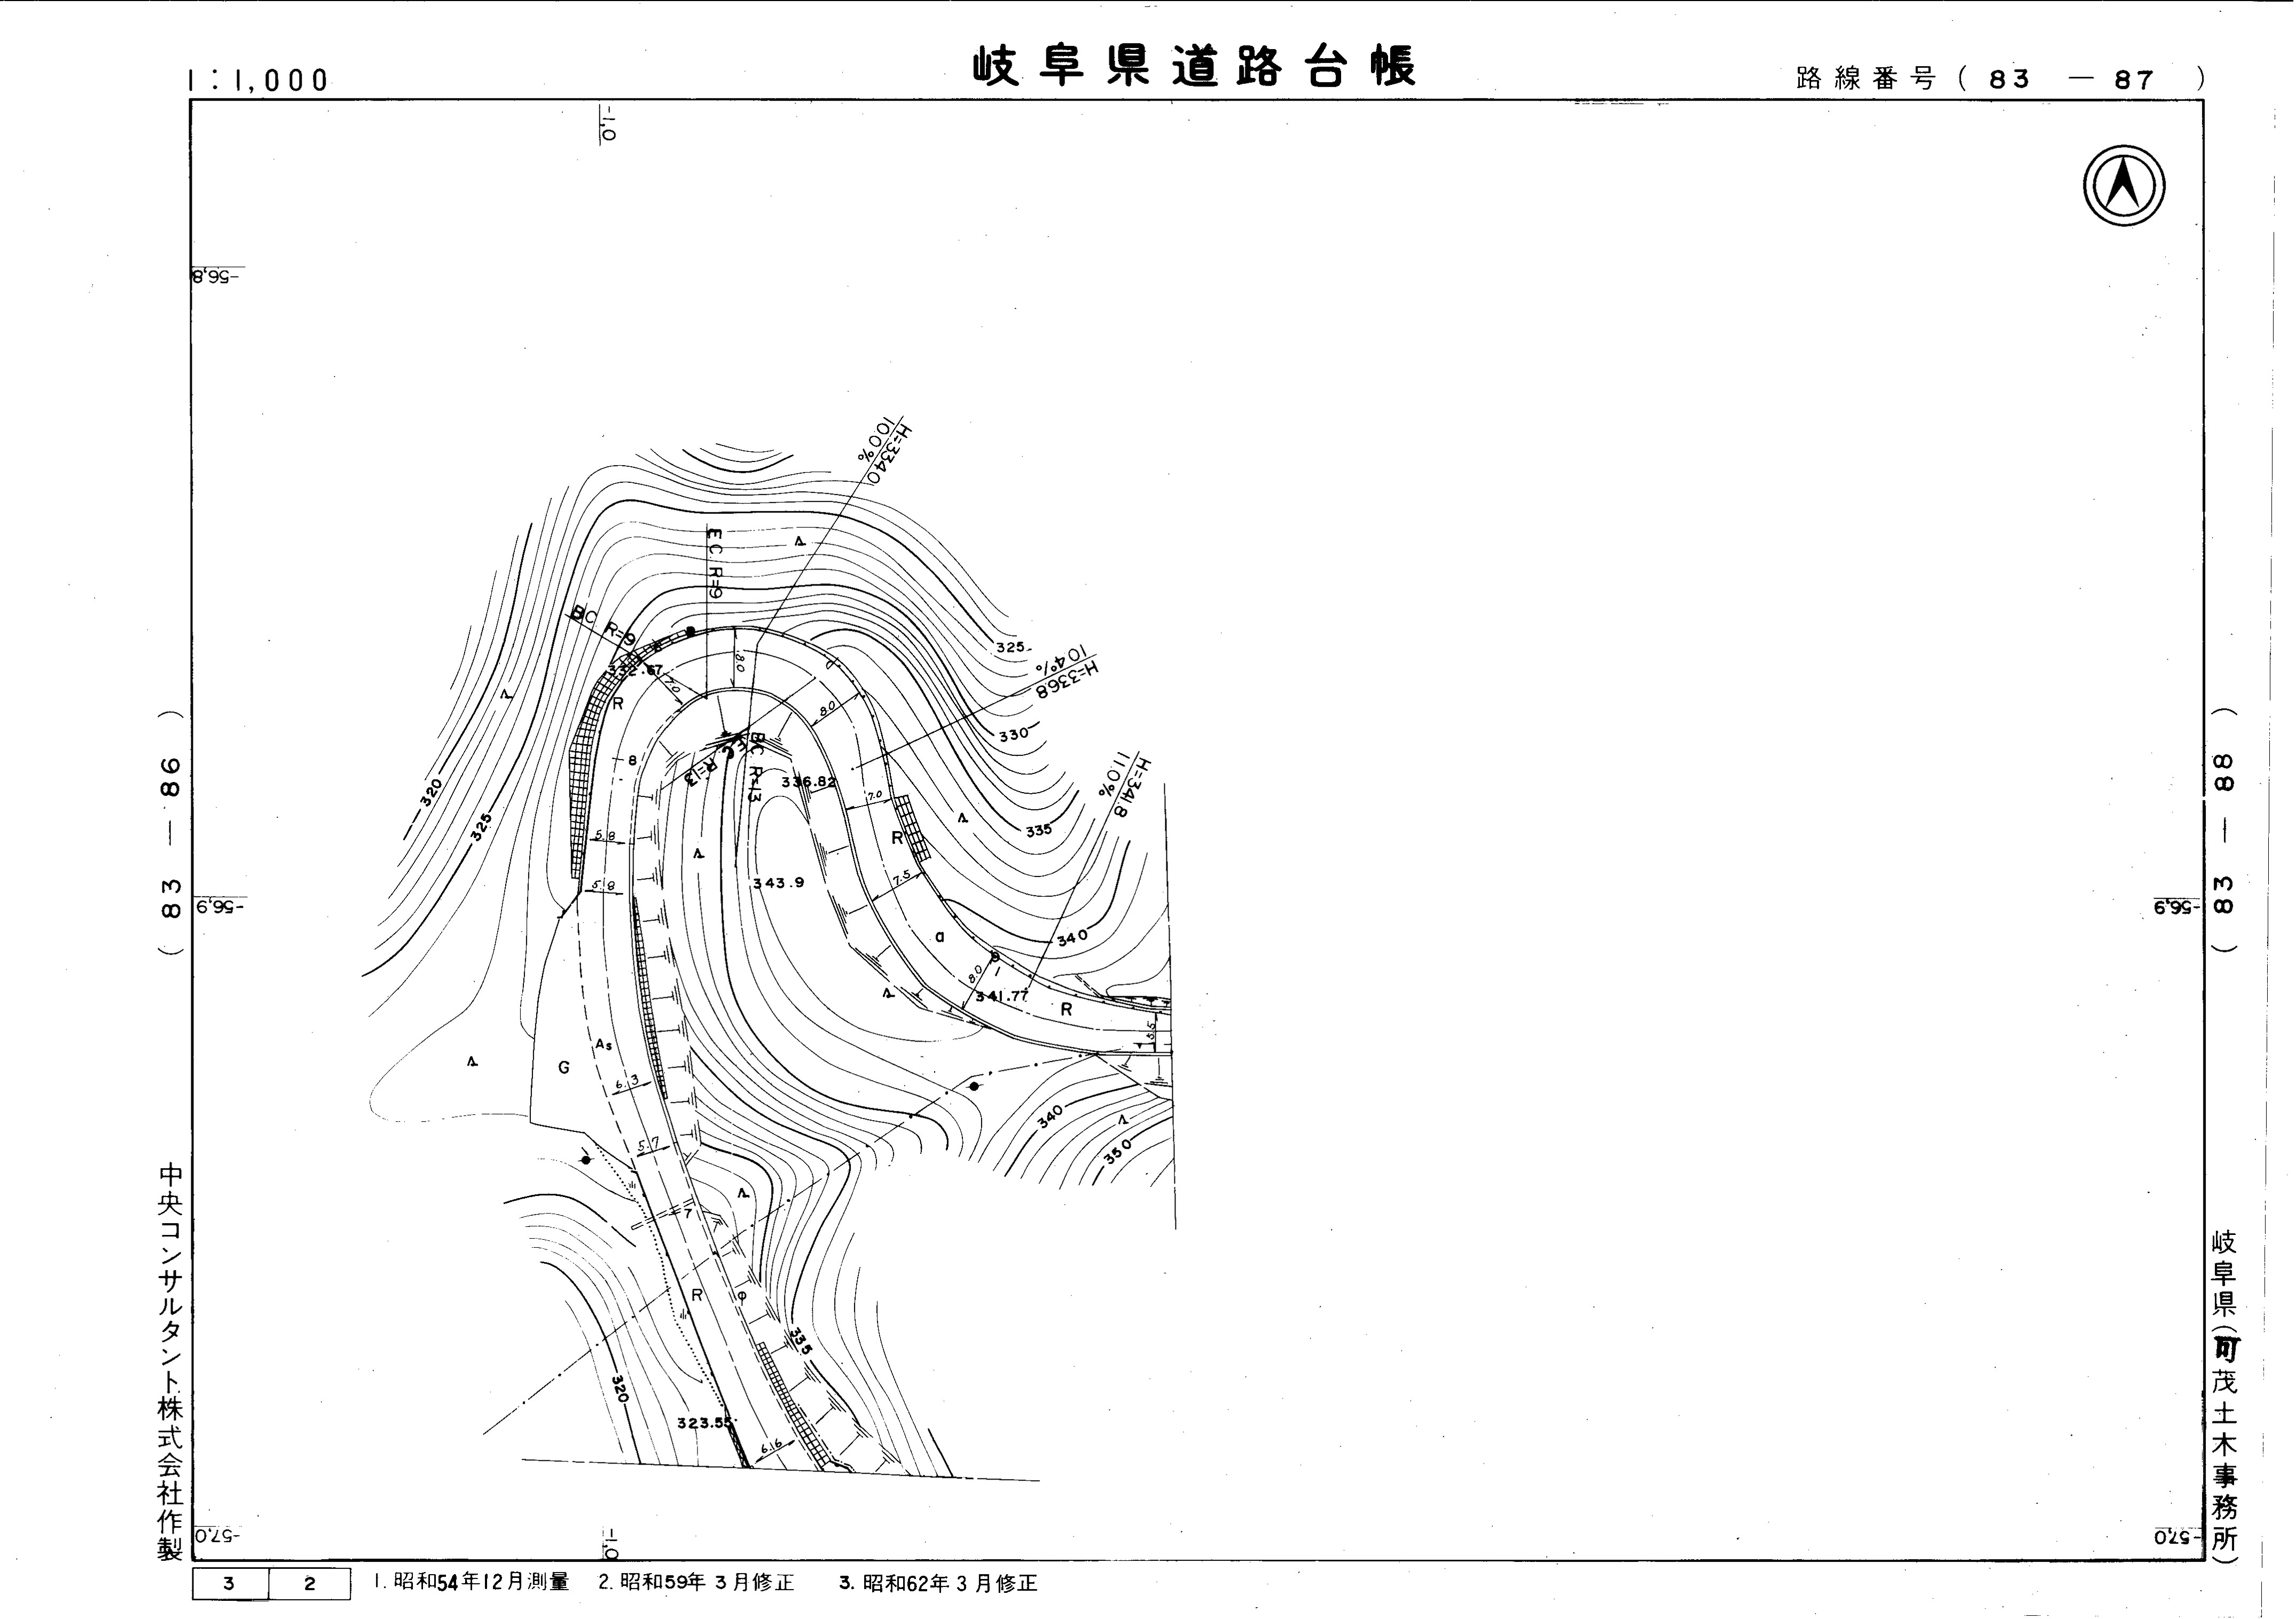Select the box numbered 2 at bottom-left
This screenshot has height=1619, width=2296.
[x=310, y=1584]
